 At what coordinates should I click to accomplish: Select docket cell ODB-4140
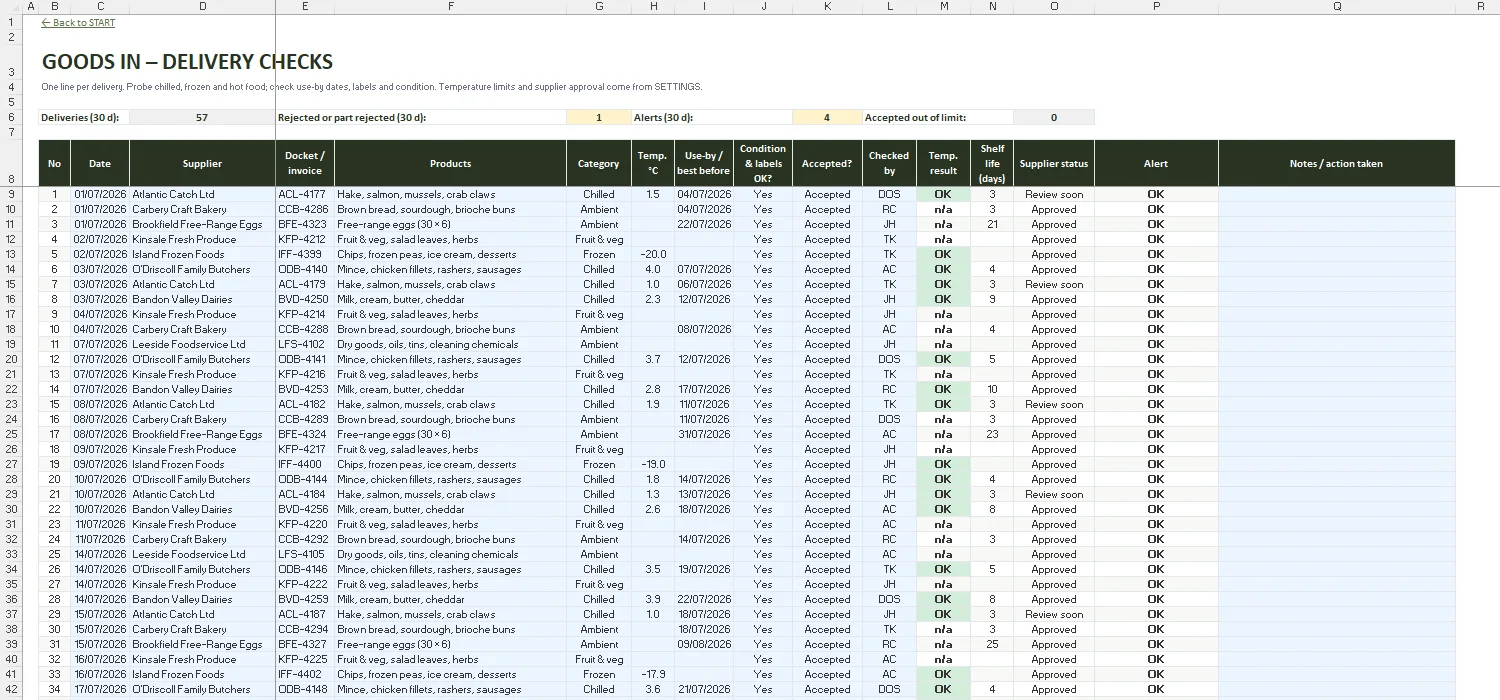[x=305, y=269]
